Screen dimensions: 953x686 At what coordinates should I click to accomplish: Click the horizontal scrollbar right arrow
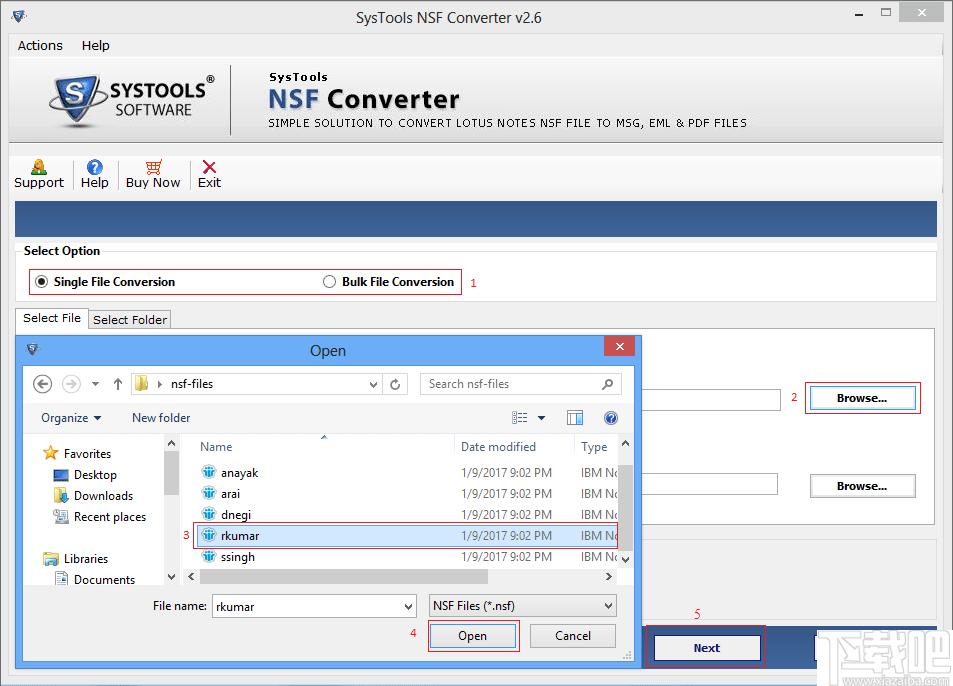609,576
